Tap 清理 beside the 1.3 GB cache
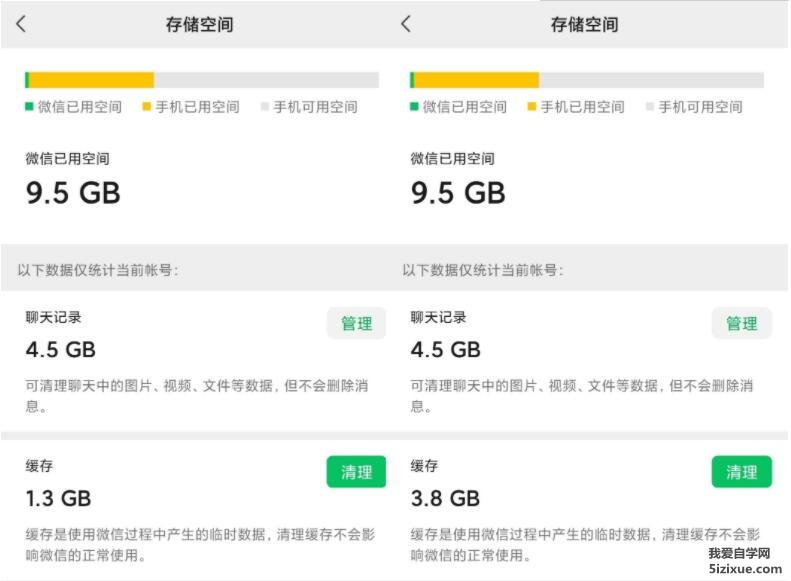Image resolution: width=791 pixels, height=581 pixels. tap(356, 472)
